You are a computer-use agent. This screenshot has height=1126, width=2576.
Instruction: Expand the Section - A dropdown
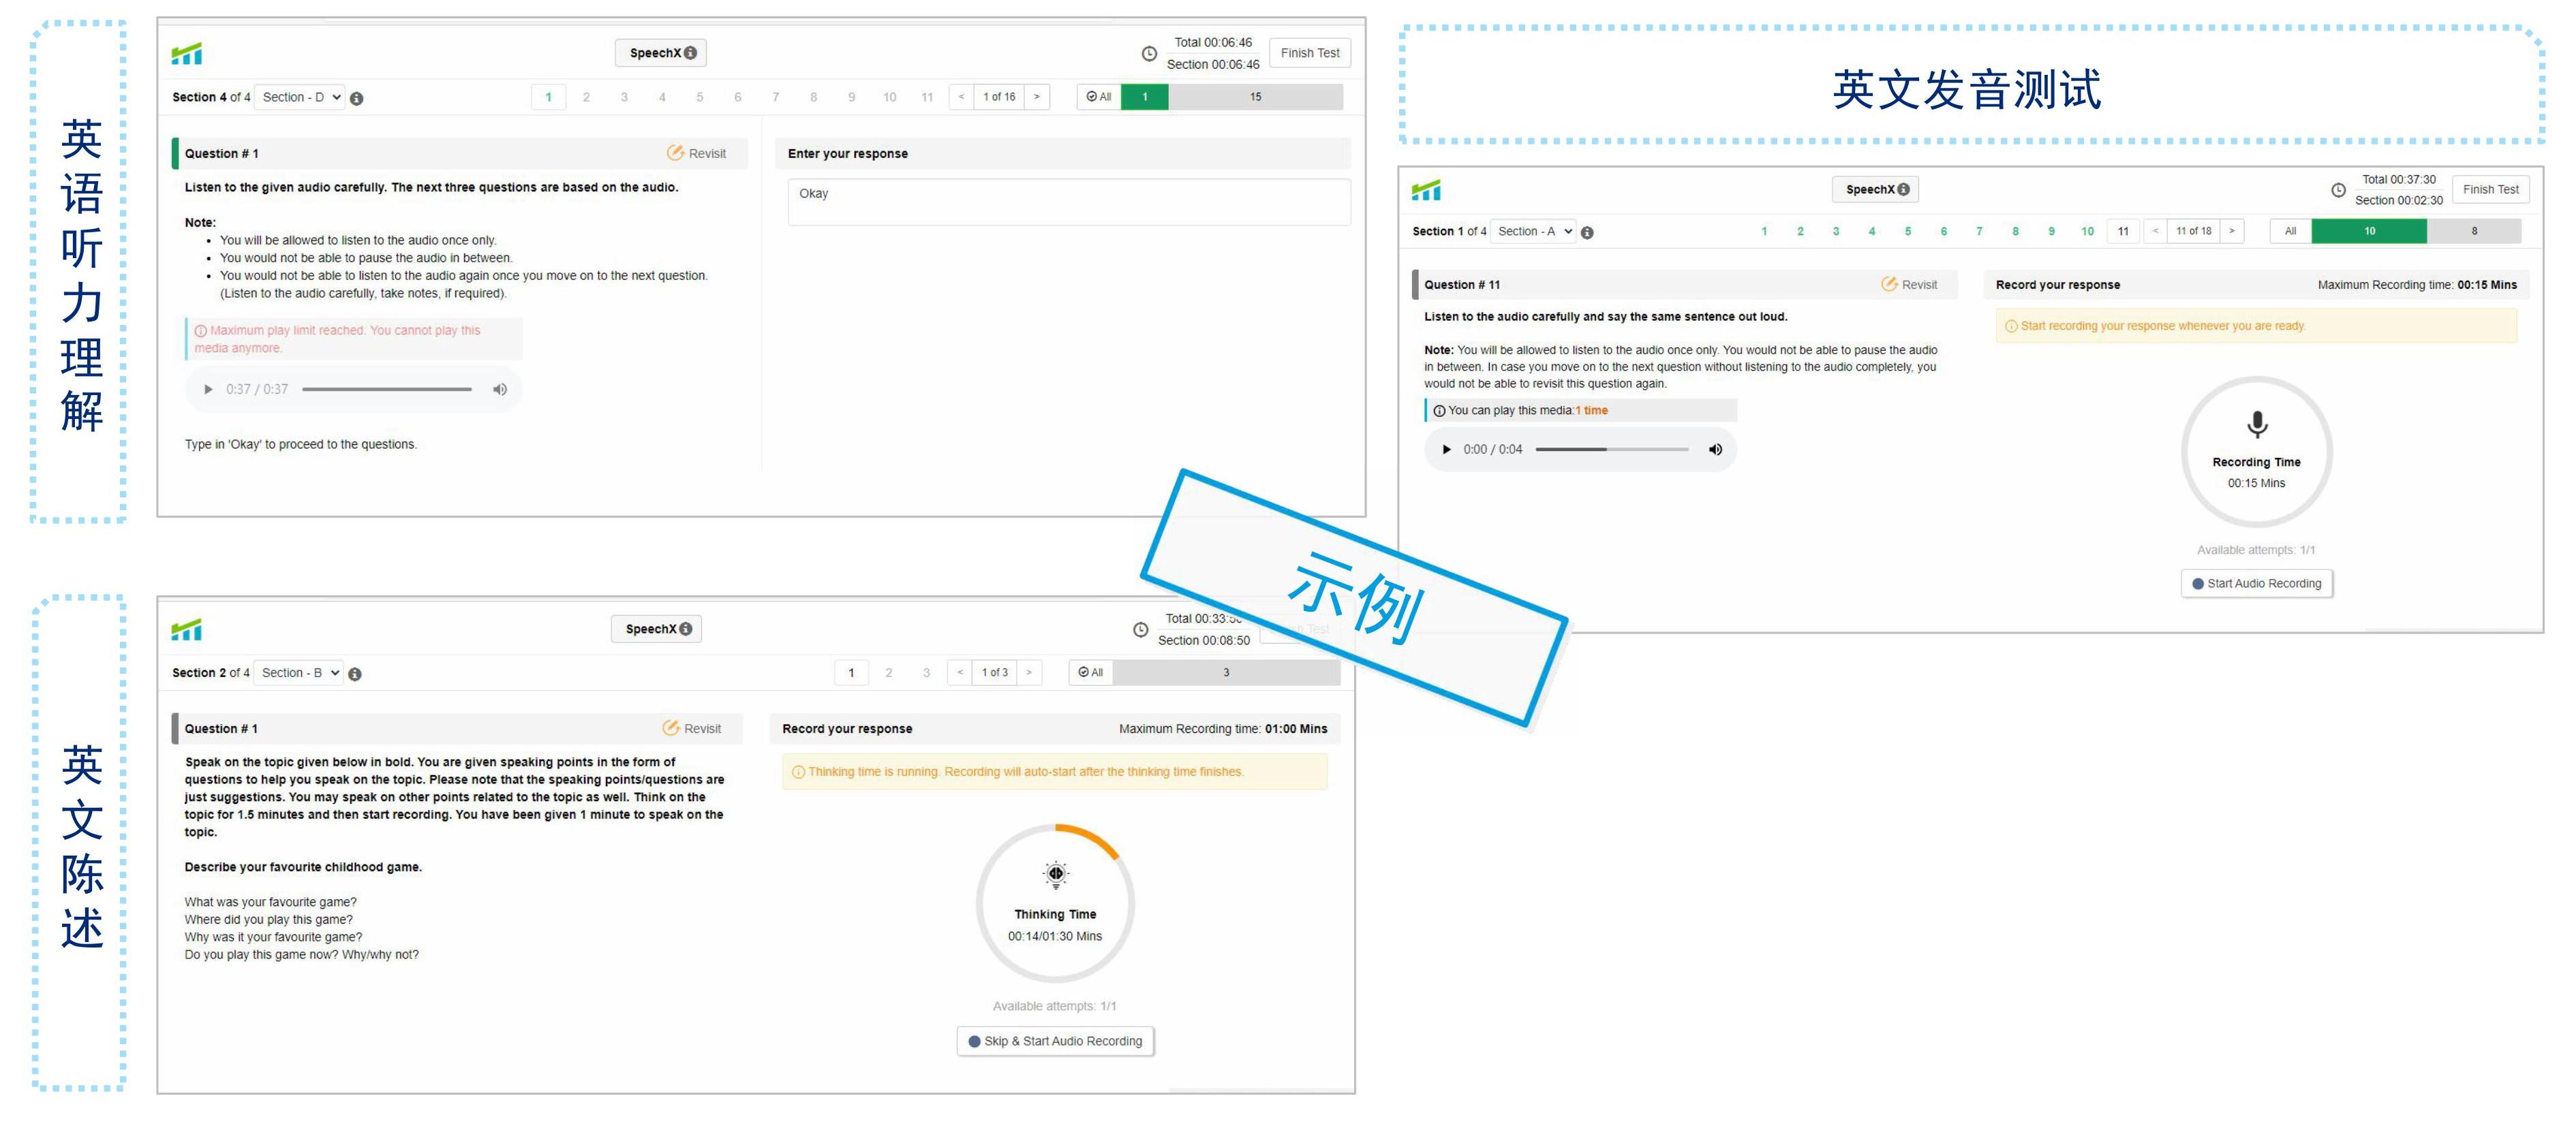[1535, 231]
